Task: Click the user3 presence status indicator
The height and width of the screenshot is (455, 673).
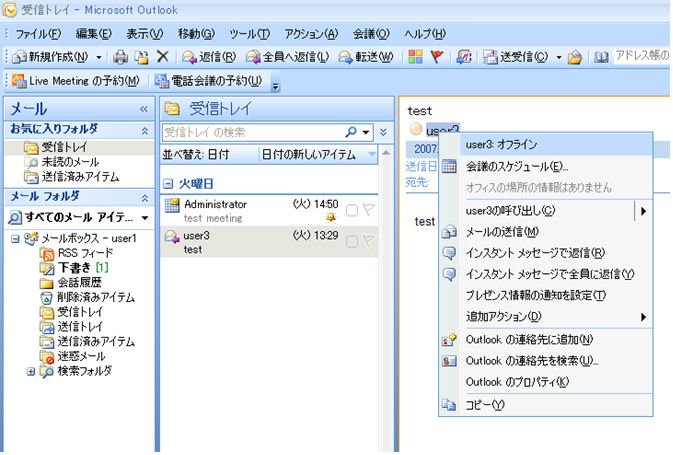Action: coord(415,129)
